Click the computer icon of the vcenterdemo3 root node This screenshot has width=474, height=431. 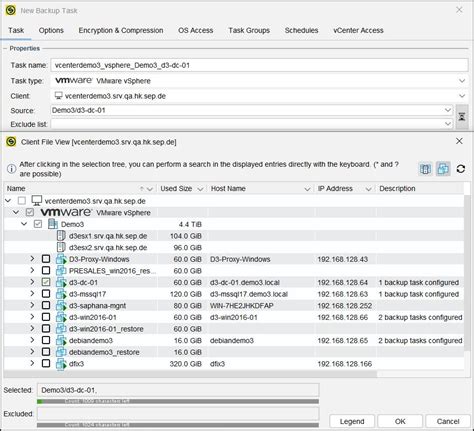[36, 201]
